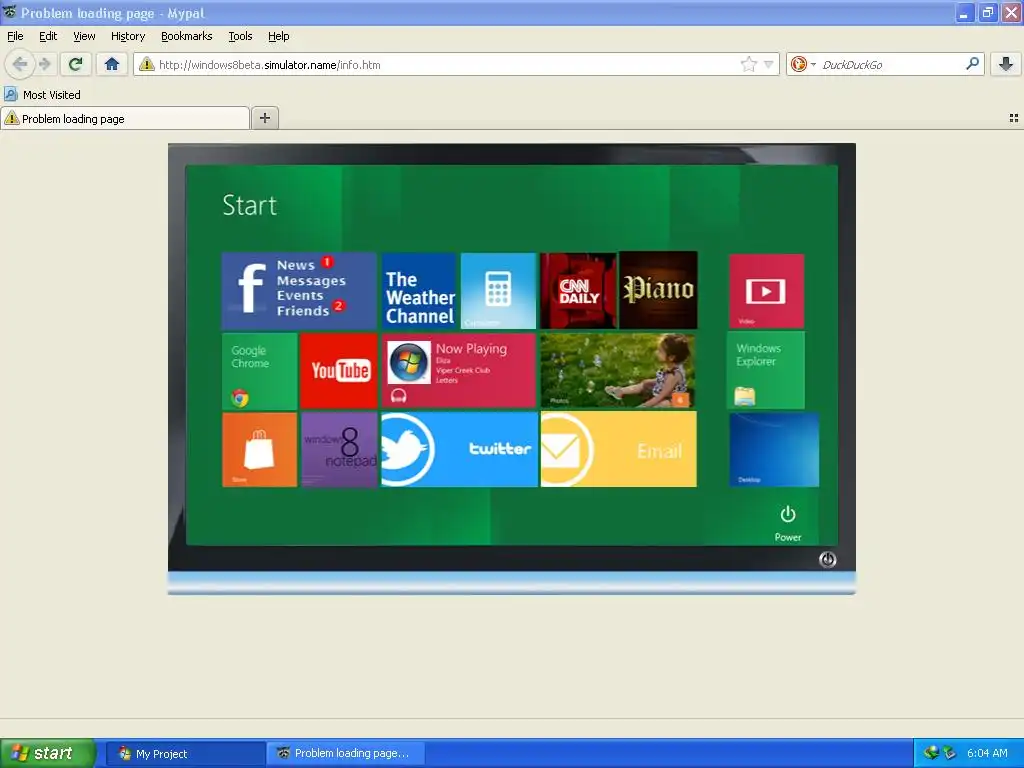Select Problem loading page taskbar button

point(346,754)
